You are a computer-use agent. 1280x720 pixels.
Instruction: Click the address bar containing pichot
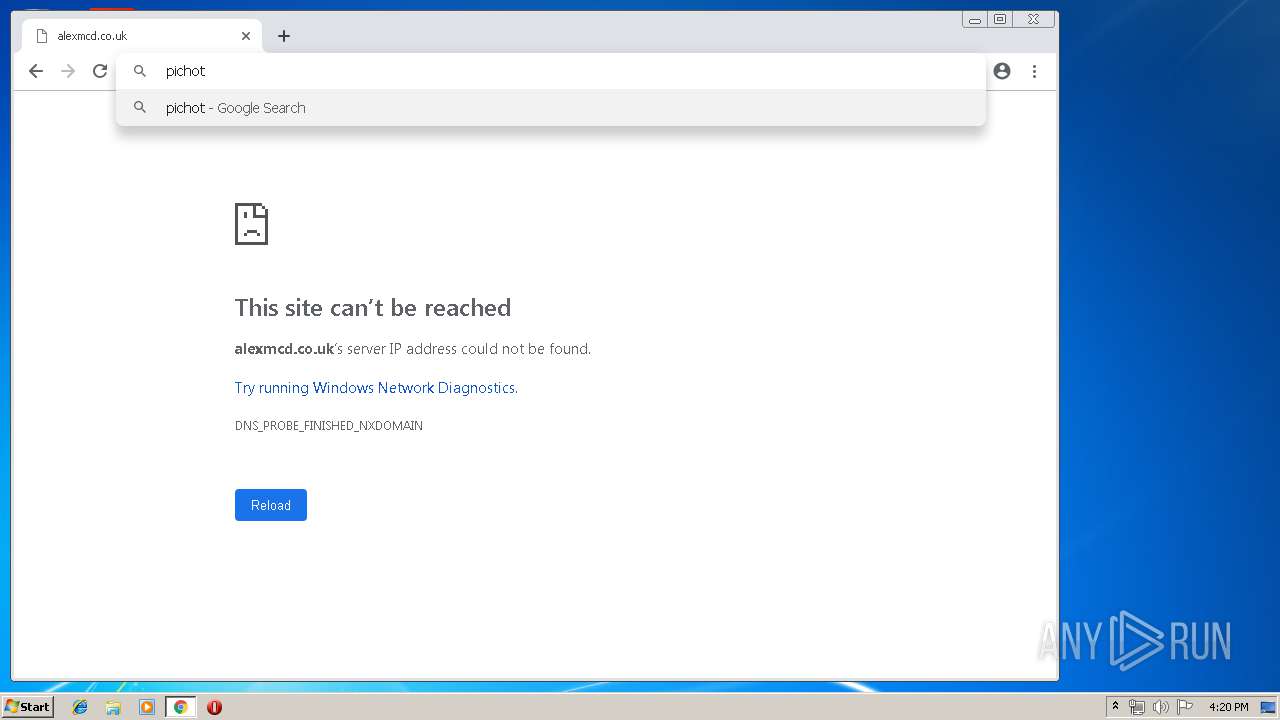550,71
